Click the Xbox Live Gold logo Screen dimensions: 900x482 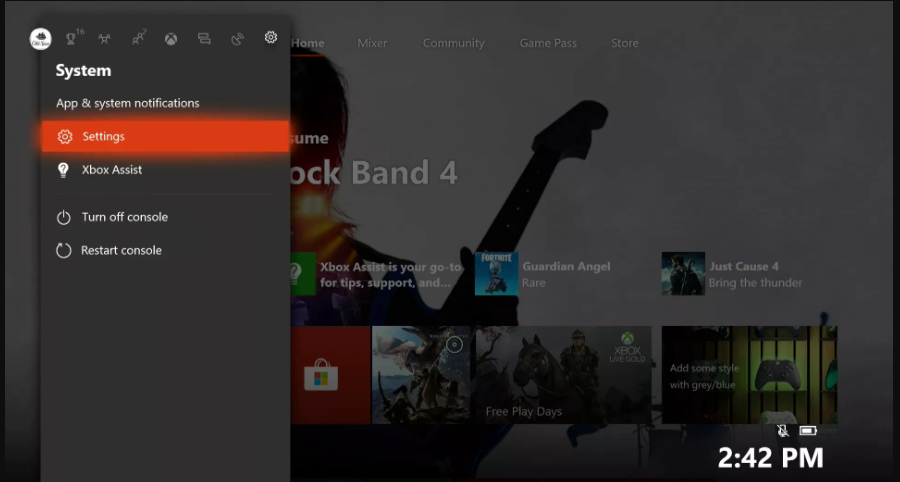[x=627, y=348]
